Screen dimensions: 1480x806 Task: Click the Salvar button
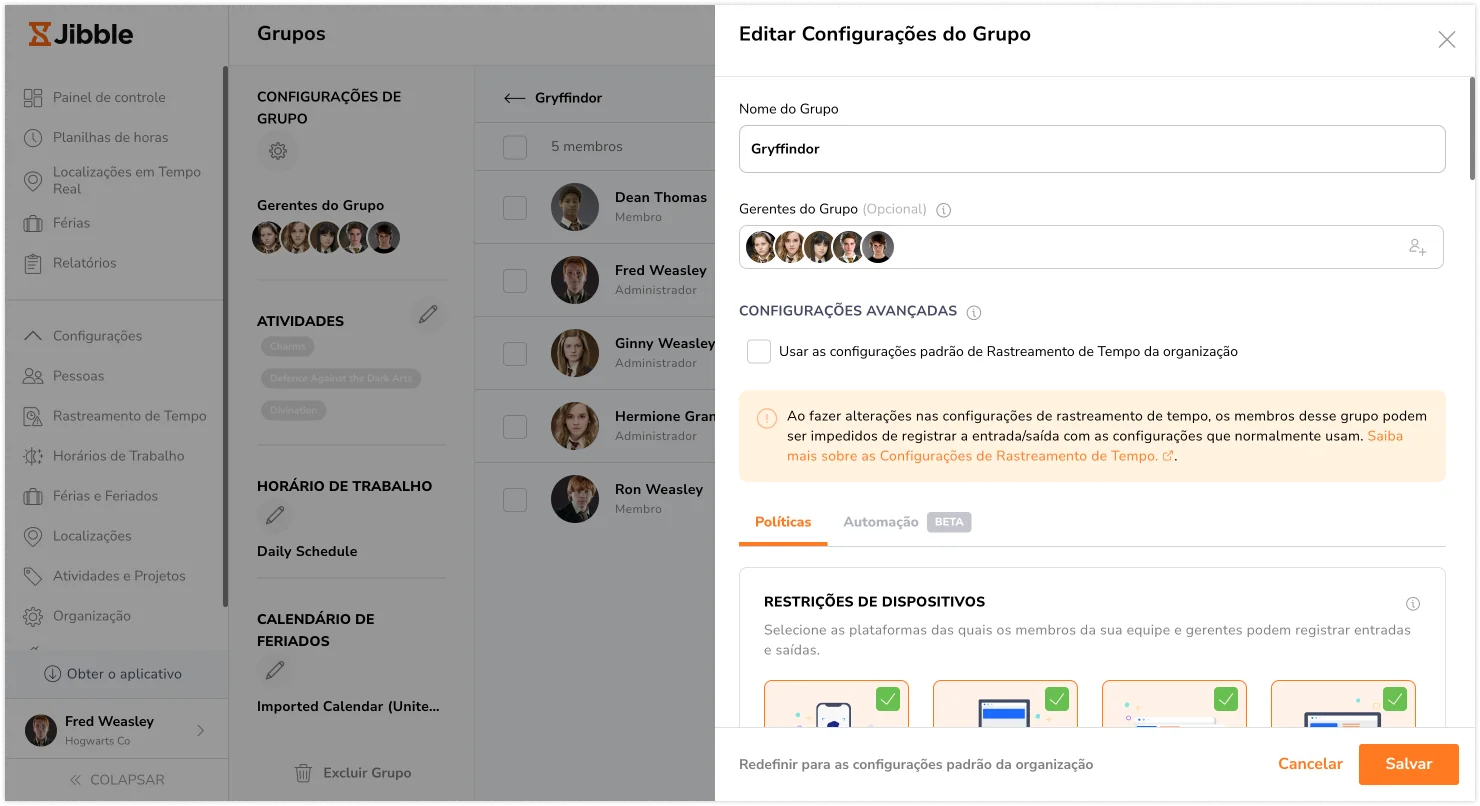coord(1408,764)
